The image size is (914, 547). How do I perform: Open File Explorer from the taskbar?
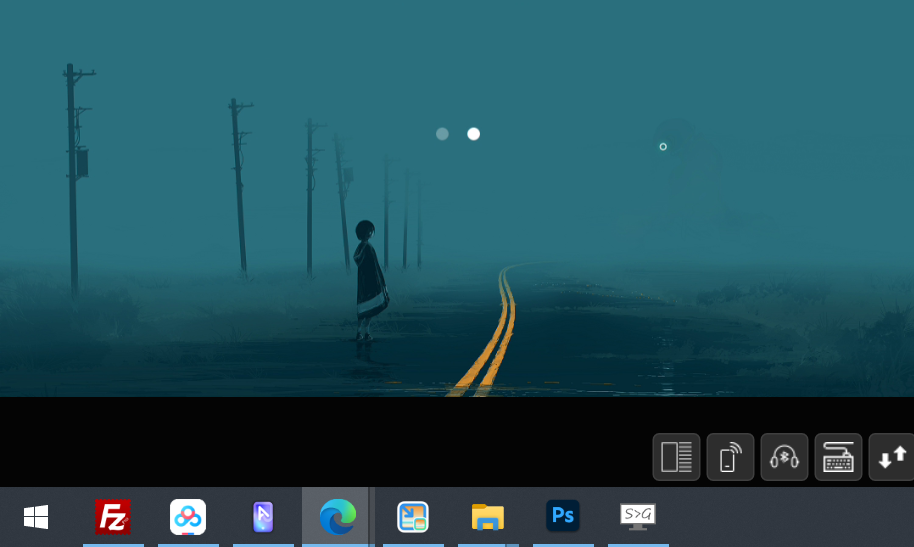tap(488, 517)
